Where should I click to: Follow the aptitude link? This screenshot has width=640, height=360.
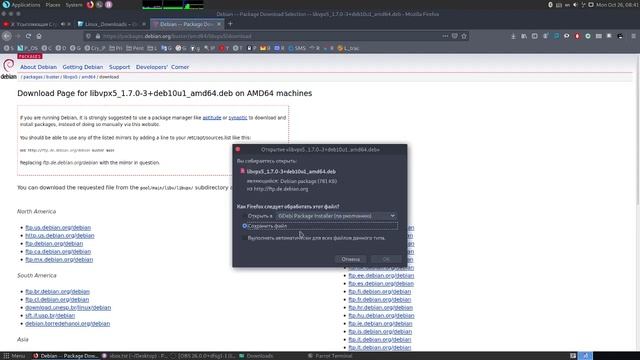click(212, 118)
